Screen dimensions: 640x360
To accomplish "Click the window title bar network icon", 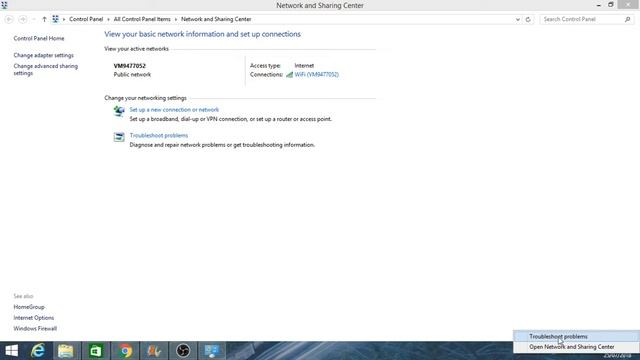I will pyautogui.click(x=4, y=5).
